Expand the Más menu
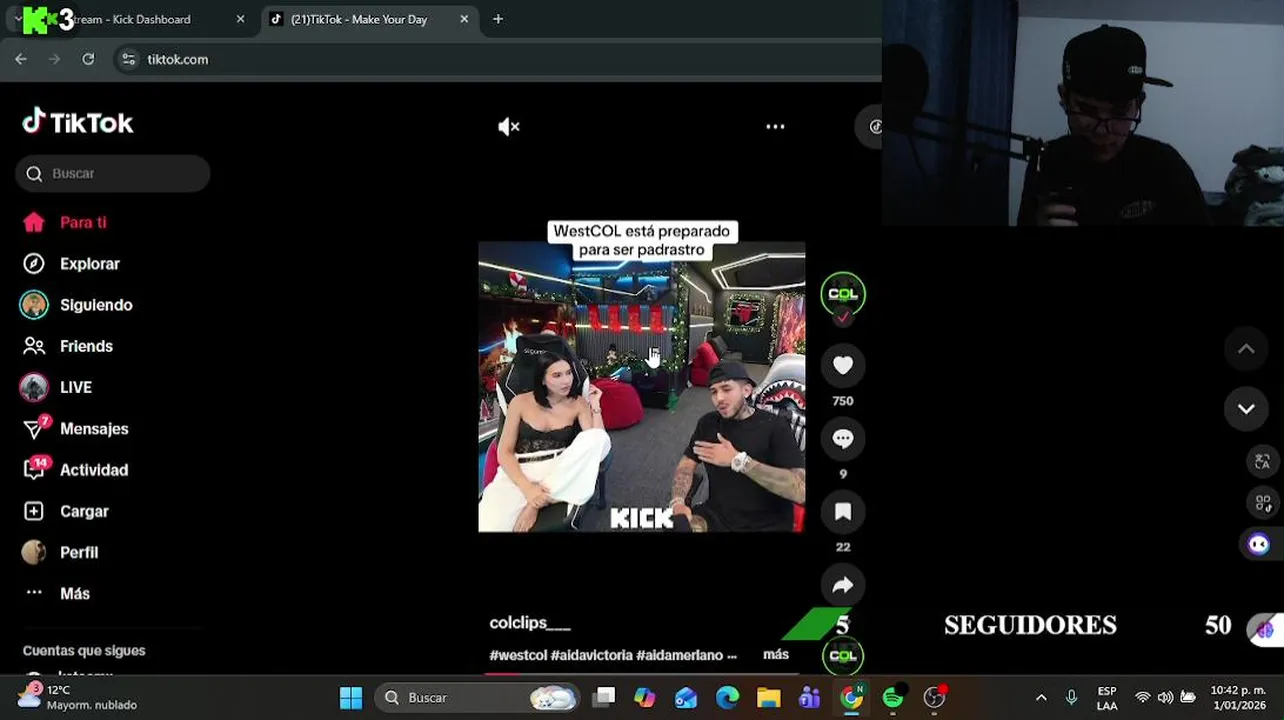The height and width of the screenshot is (720, 1284). click(75, 593)
